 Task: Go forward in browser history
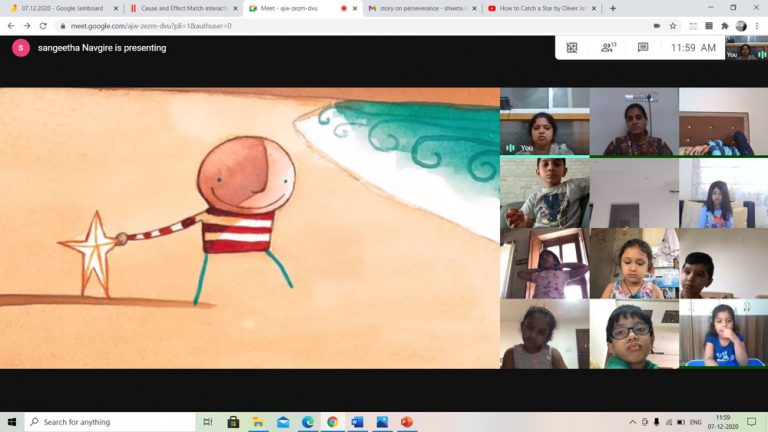click(x=27, y=26)
